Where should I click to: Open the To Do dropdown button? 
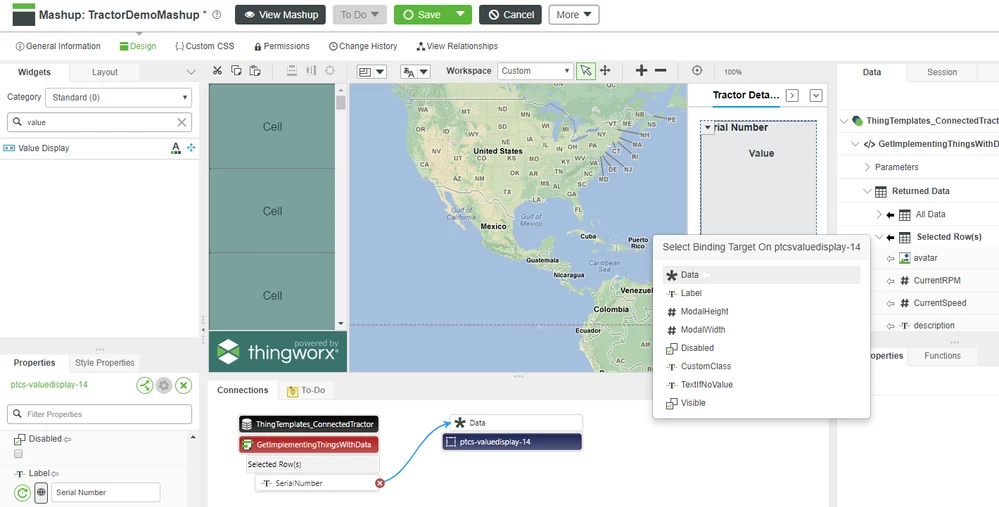point(359,15)
